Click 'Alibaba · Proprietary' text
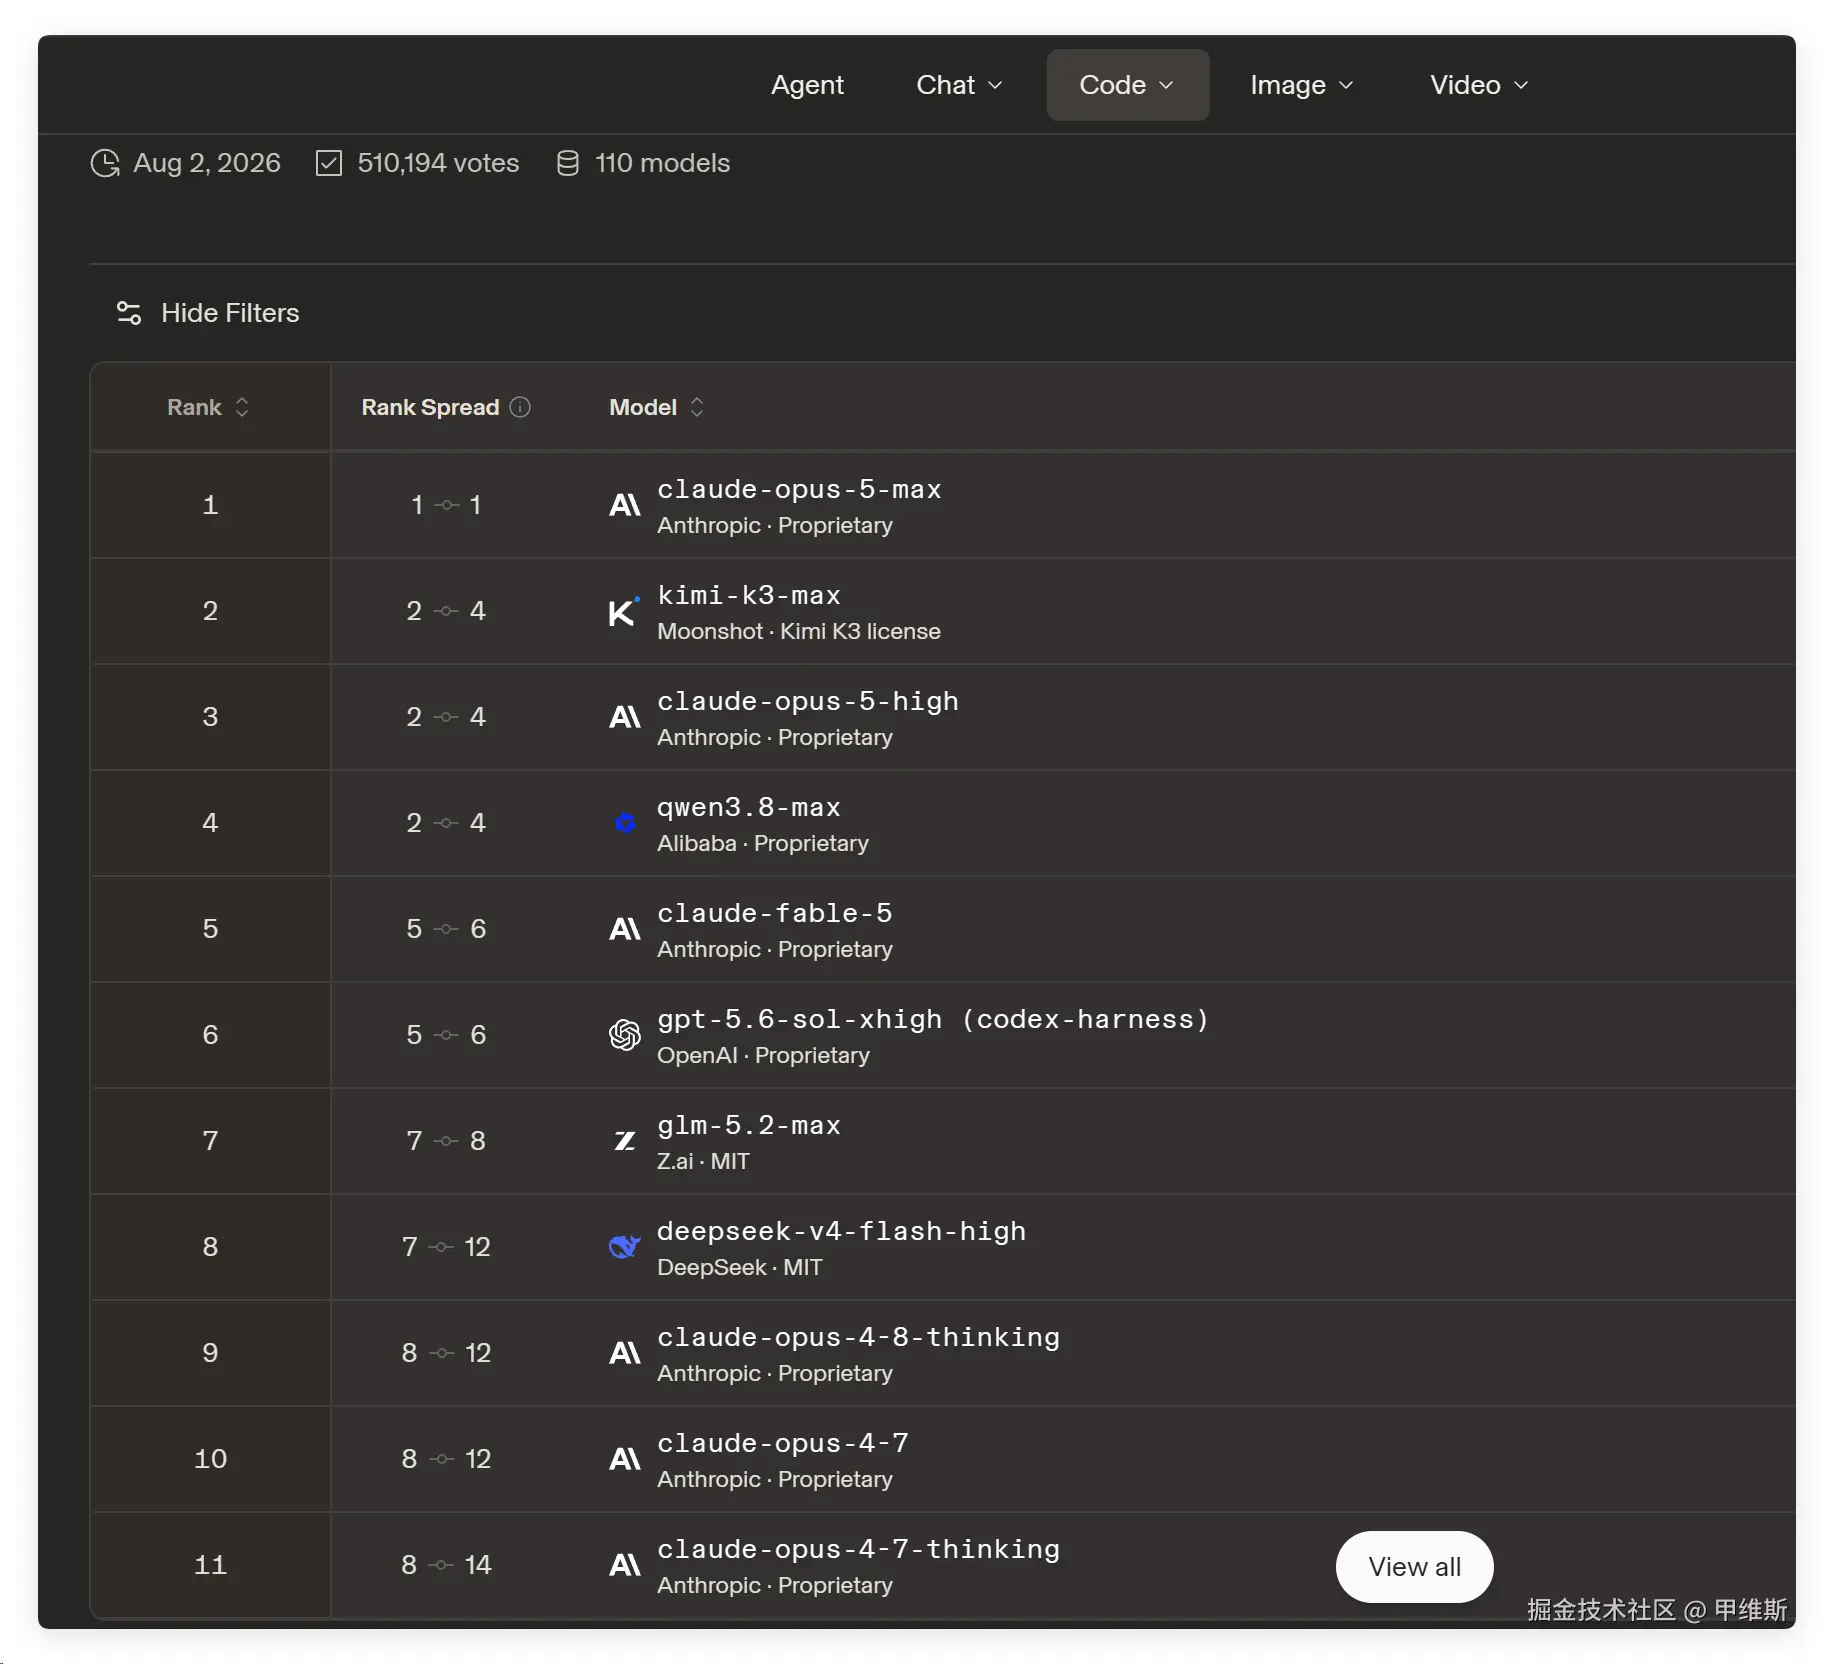The height and width of the screenshot is (1664, 1828). 763,844
